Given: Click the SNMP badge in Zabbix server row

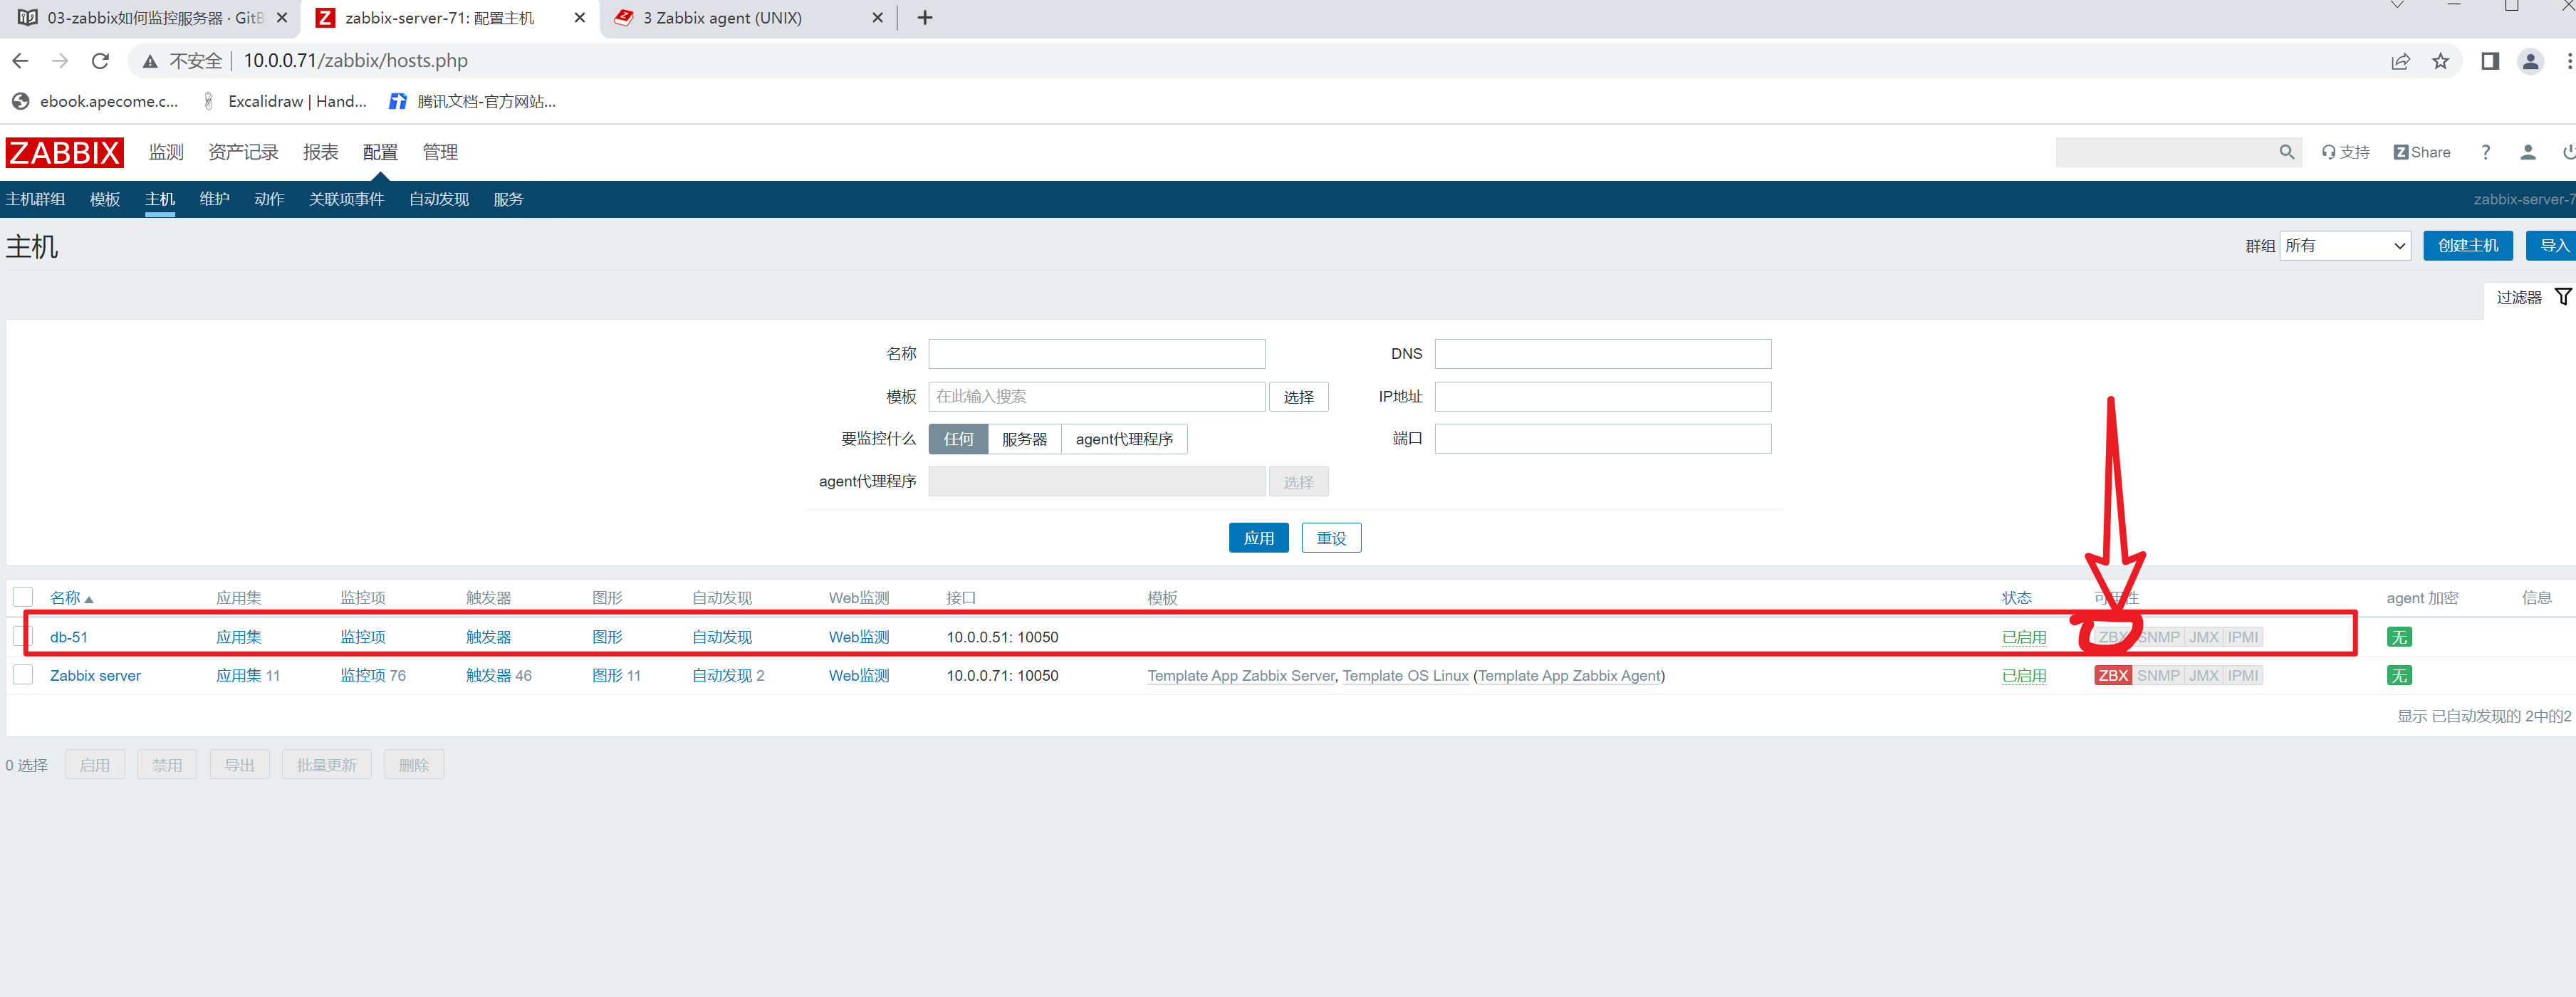Looking at the screenshot, I should click(x=2157, y=676).
